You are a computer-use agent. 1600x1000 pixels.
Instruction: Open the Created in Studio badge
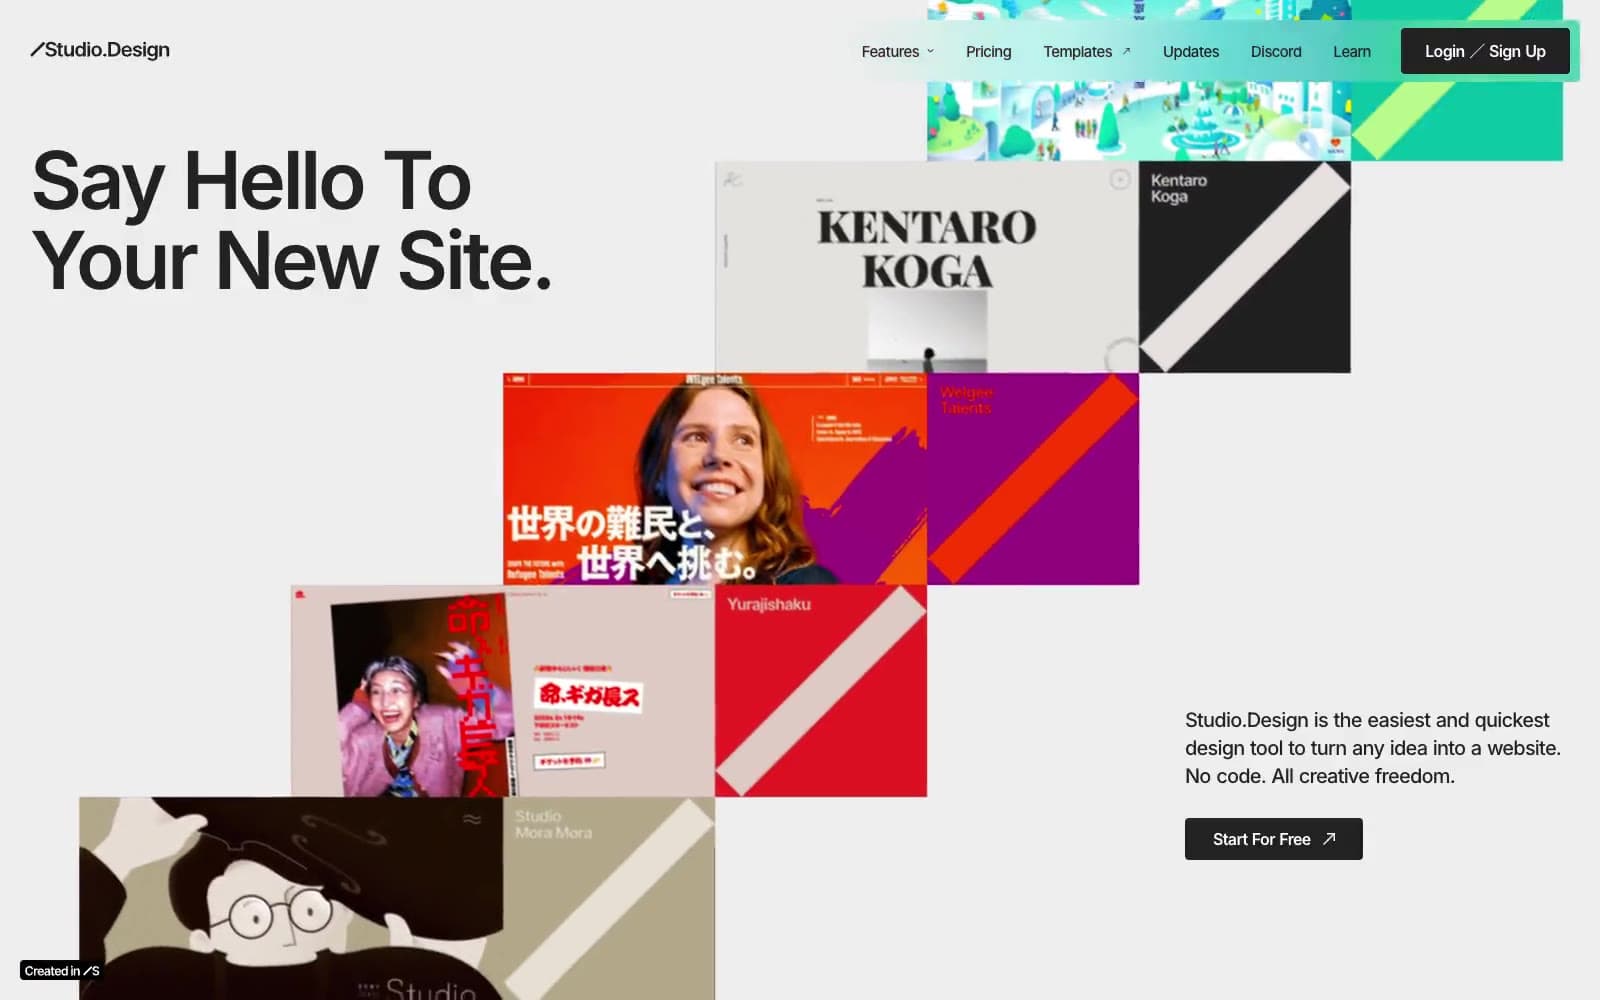[x=62, y=971]
